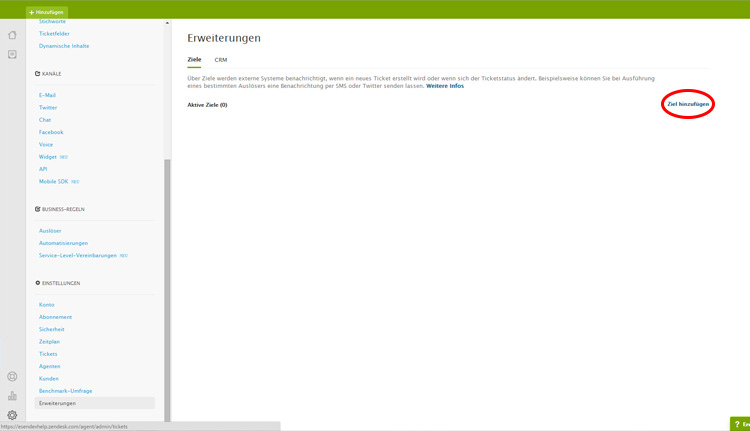
Task: Open Sicherheit settings
Action: pos(52,329)
